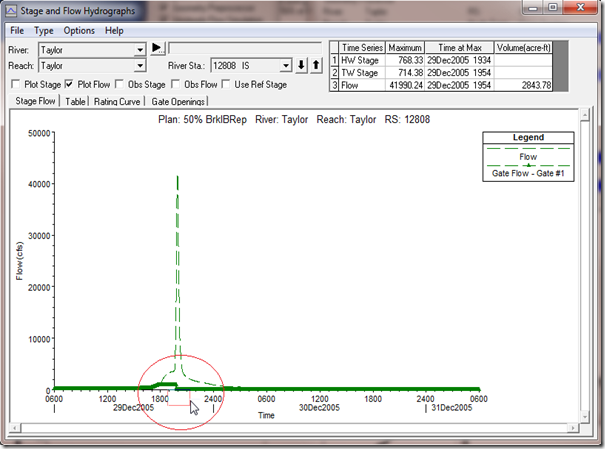
Task: Click the Time Series column header
Action: tap(362, 48)
